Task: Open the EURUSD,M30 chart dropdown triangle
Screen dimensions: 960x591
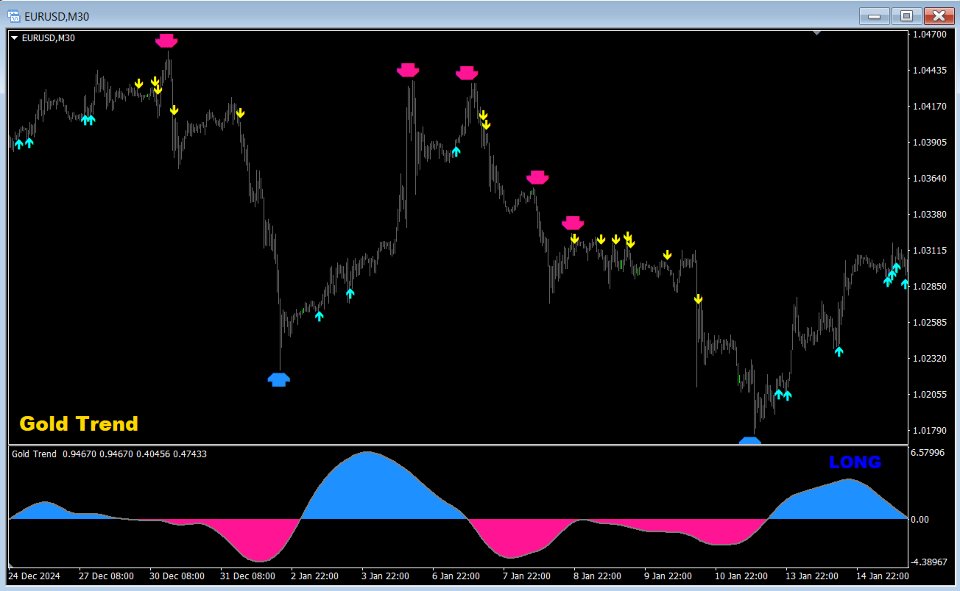Action: tap(14, 38)
